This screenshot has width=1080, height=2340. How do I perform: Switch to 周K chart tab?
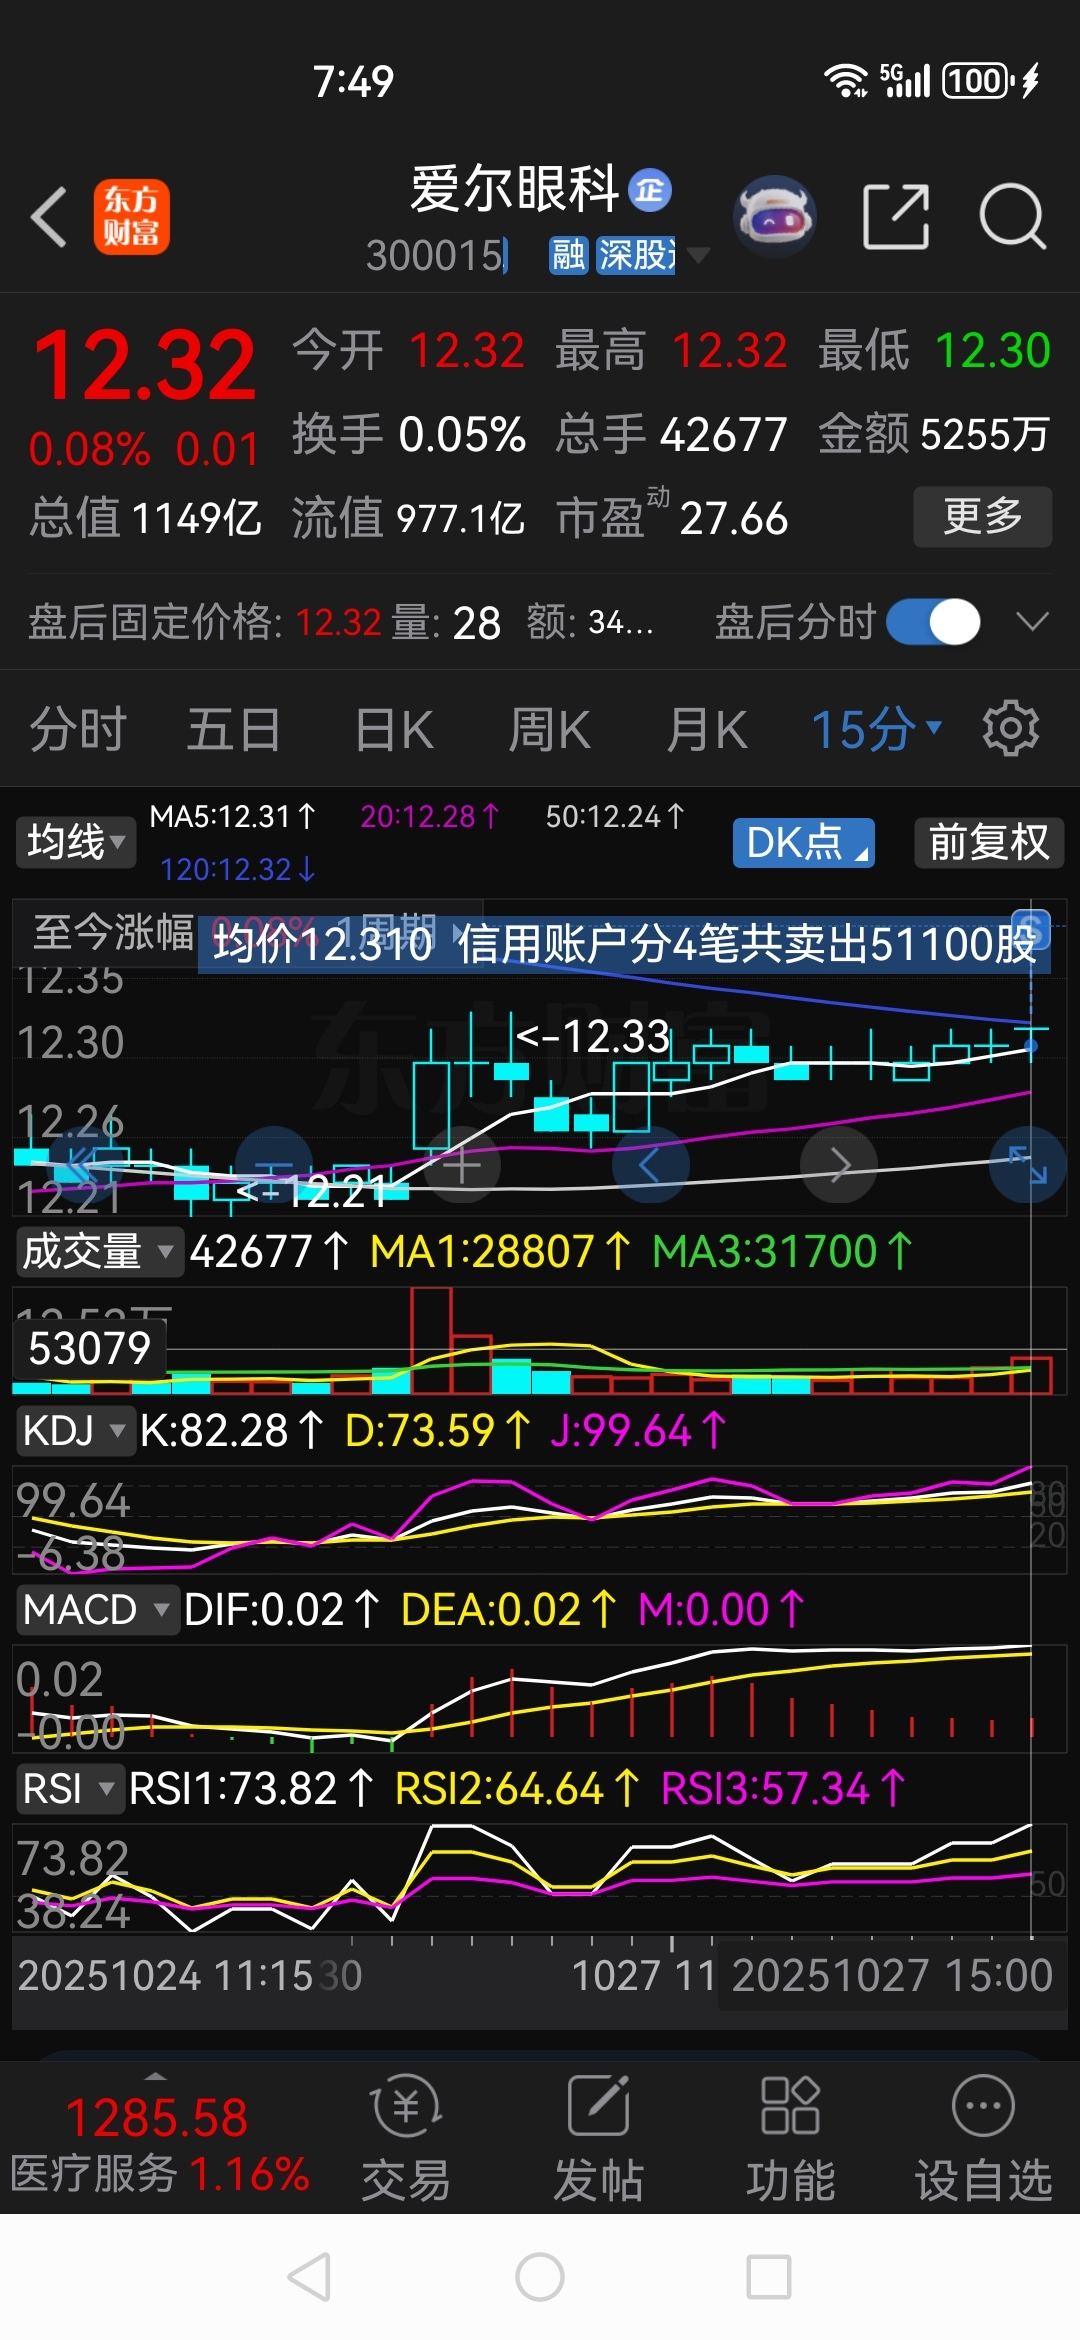click(550, 729)
